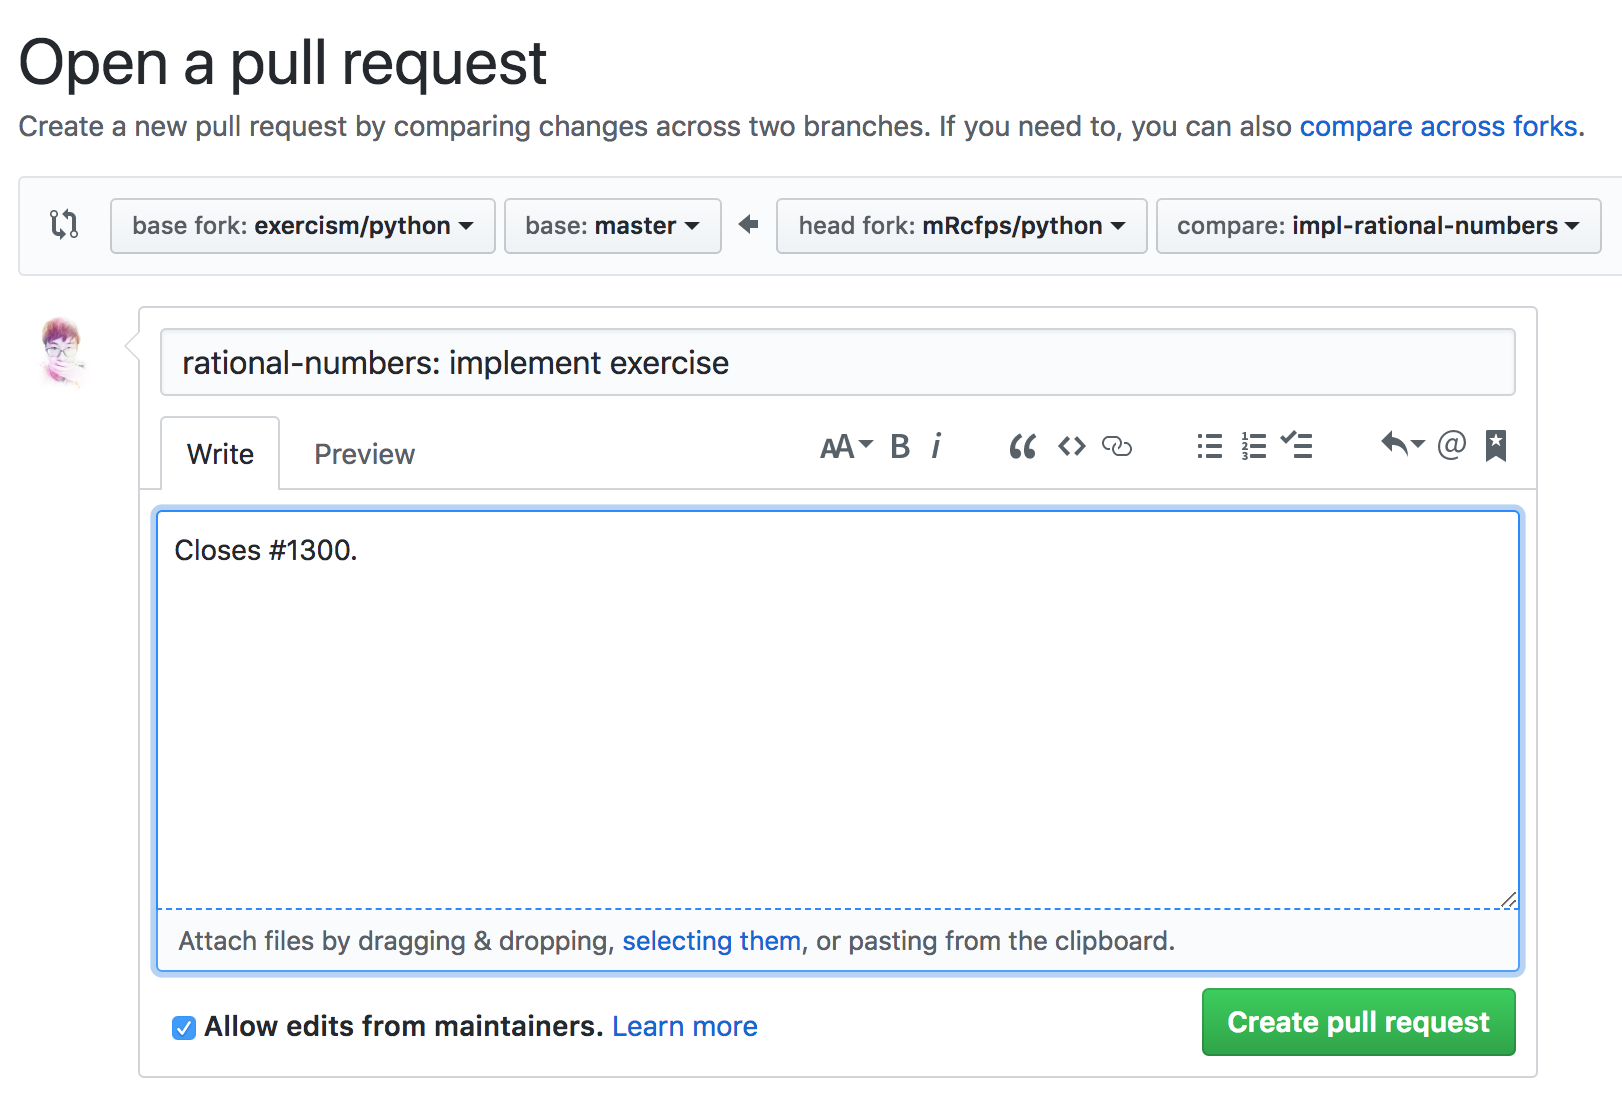Add a task list from toolbar
This screenshot has height=1110, width=1622.
tap(1297, 445)
